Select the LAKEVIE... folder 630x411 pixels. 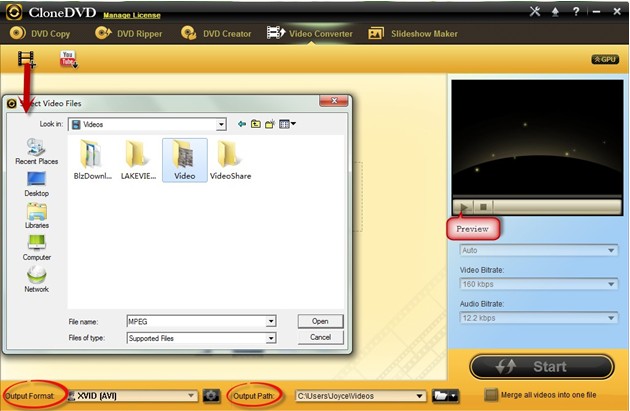[138, 160]
